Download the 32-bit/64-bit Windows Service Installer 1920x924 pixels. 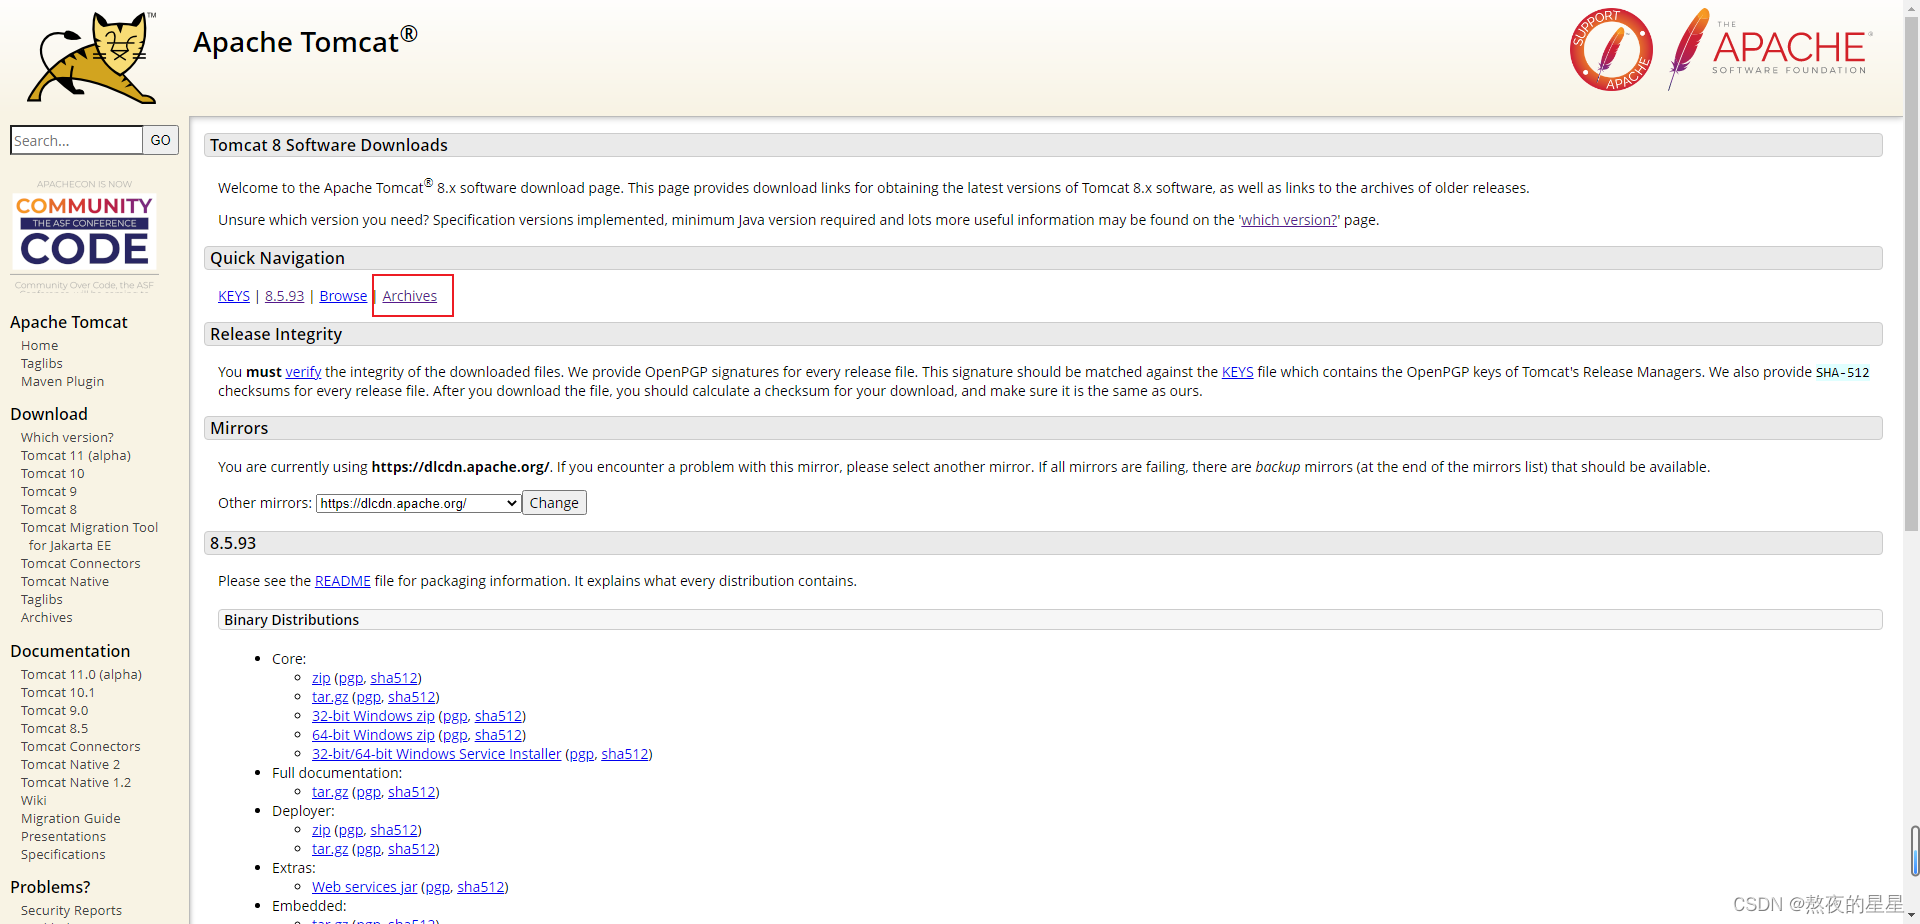tap(436, 754)
